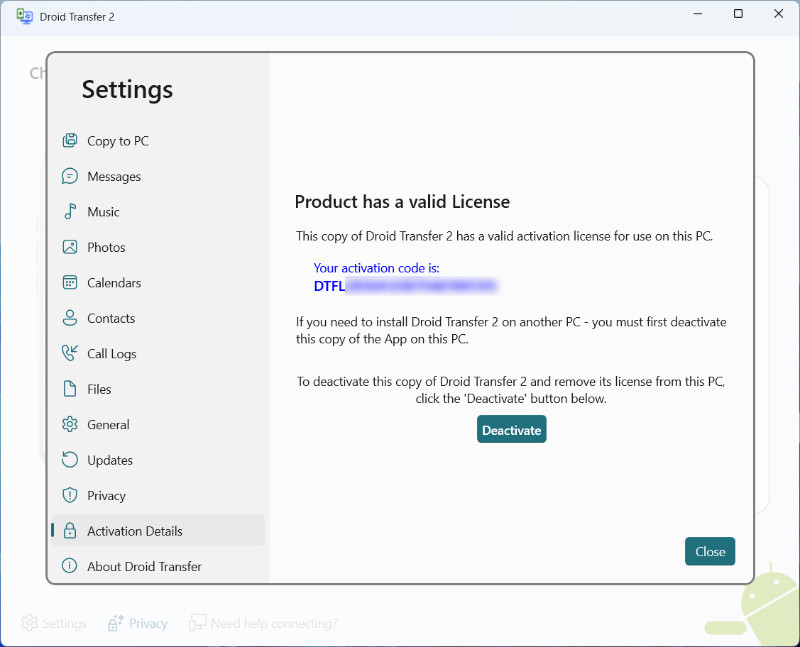The height and width of the screenshot is (647, 800).
Task: Maximize the Droid Transfer 2 window
Action: [x=738, y=14]
